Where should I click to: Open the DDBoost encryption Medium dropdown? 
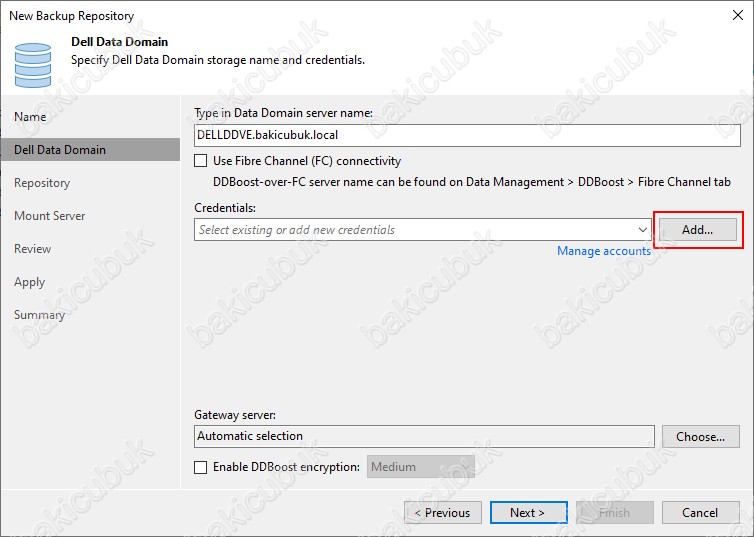tap(421, 467)
